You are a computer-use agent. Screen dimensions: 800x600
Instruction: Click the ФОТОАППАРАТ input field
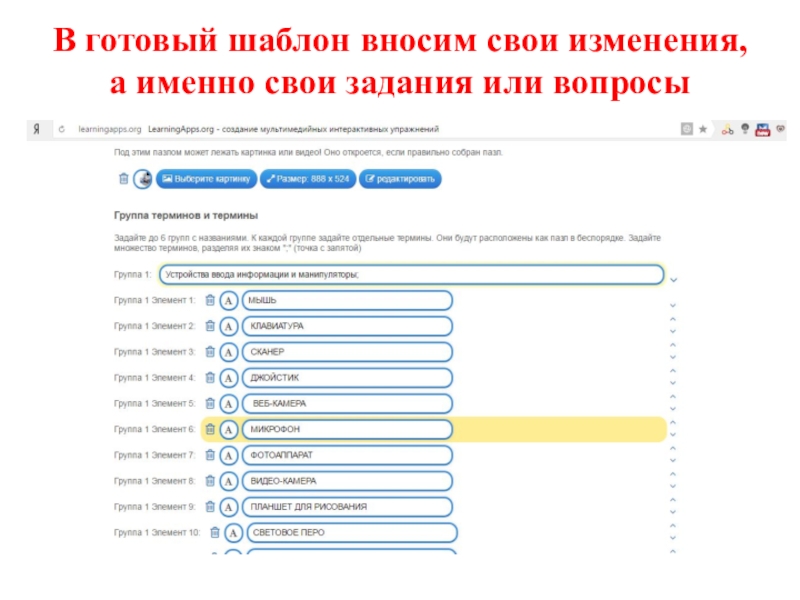pos(347,455)
